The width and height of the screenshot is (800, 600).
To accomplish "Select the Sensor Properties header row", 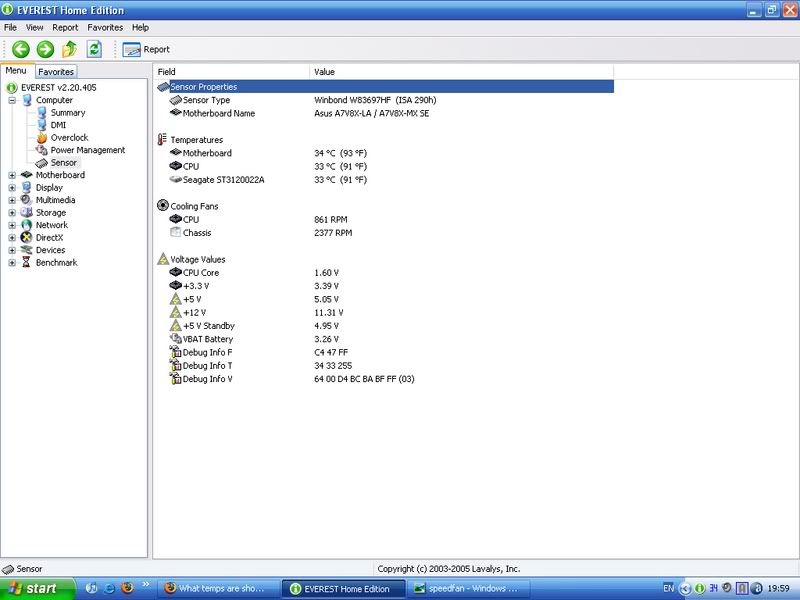I will (x=385, y=87).
